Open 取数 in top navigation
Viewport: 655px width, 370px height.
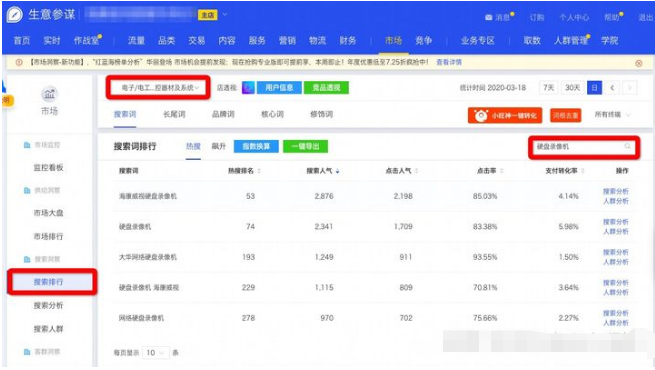(x=532, y=41)
